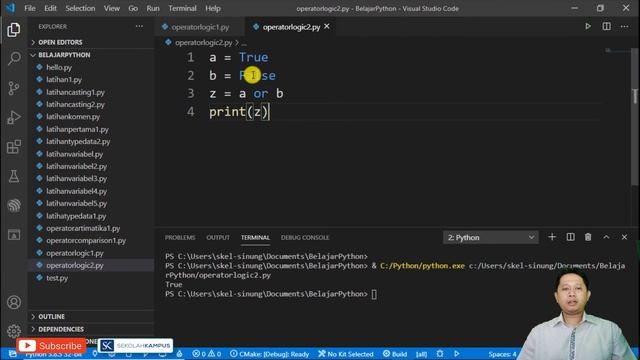This screenshot has height=360, width=640.
Task: Click CMake launch play icon in status bar
Action: 457,354
